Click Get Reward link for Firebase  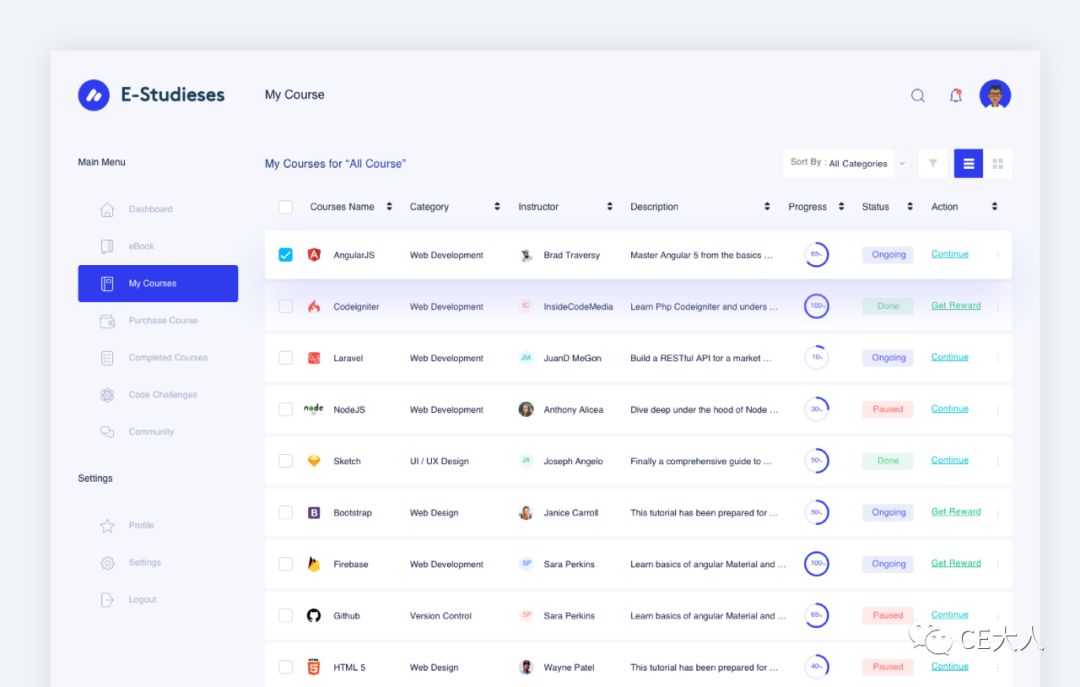point(956,563)
